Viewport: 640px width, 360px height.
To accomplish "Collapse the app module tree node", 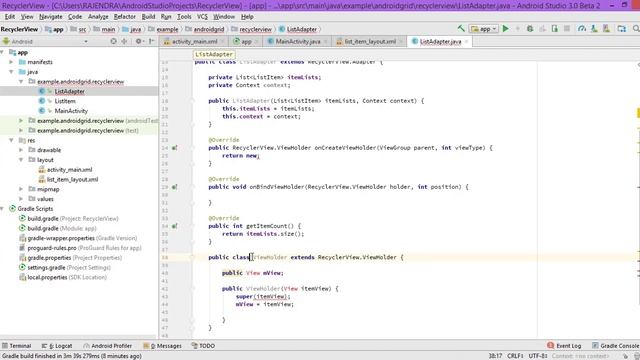I will click(2, 52).
